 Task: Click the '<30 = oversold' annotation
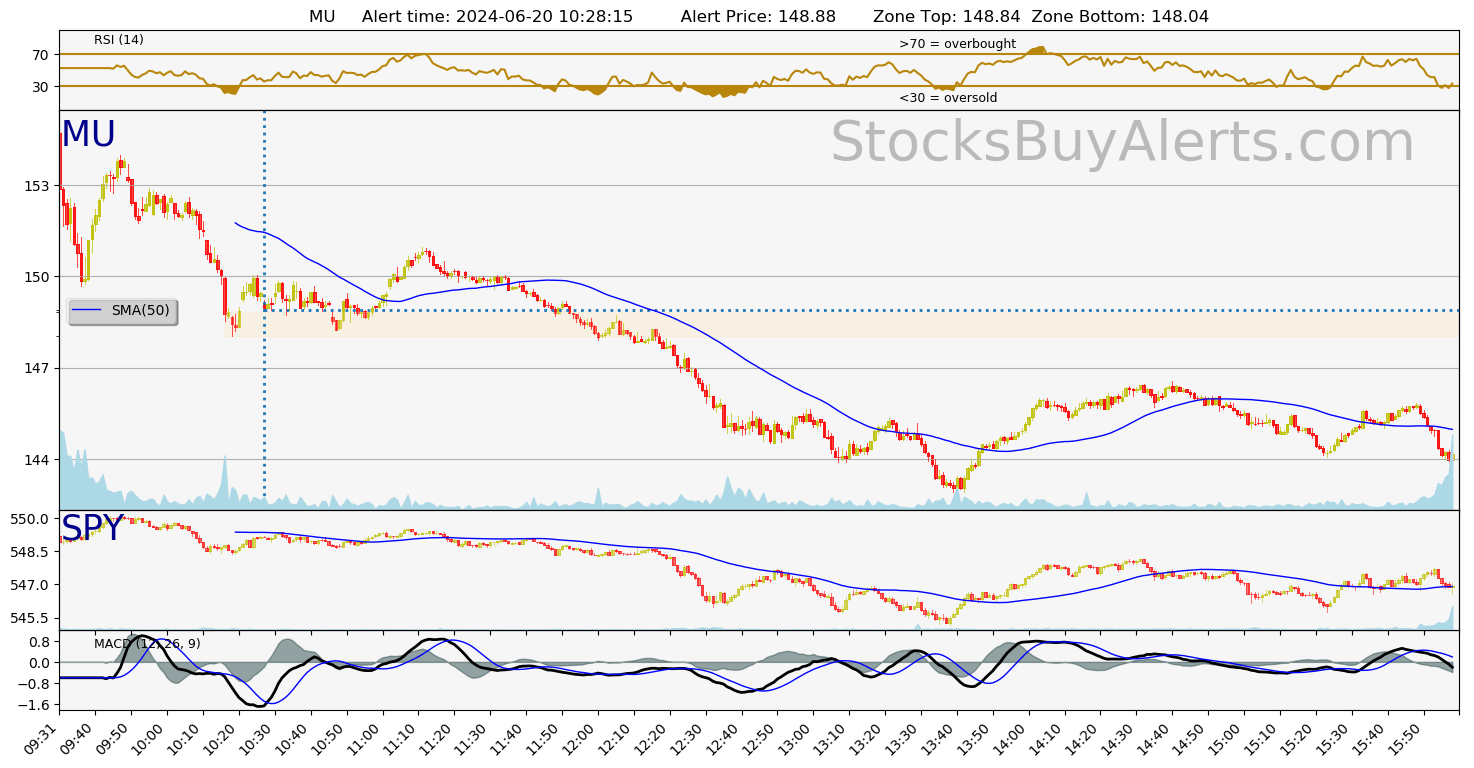pyautogui.click(x=948, y=98)
